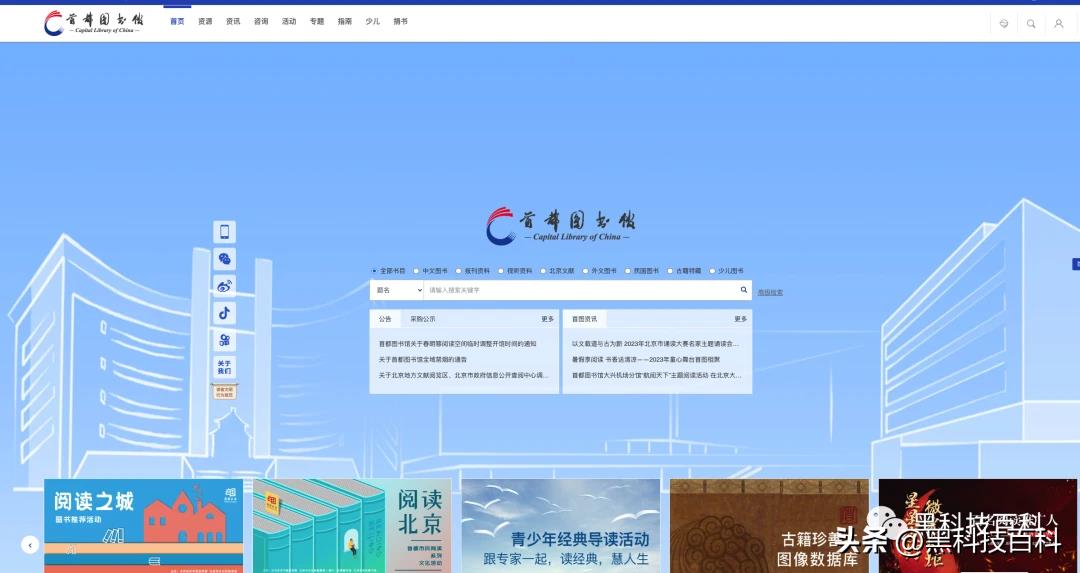Open notice about 北京地方文献阅览区
The height and width of the screenshot is (573, 1080).
pos(464,375)
